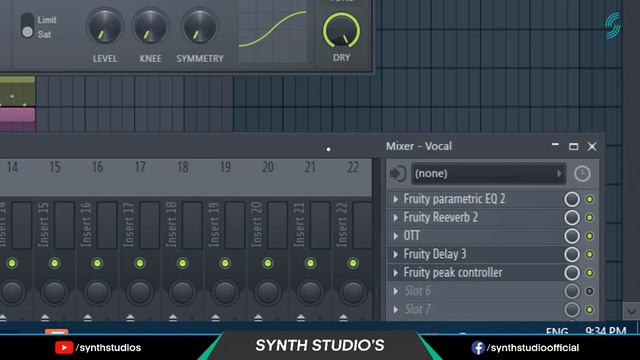
Task: Disable OTT effect with green LED
Action: (x=589, y=236)
